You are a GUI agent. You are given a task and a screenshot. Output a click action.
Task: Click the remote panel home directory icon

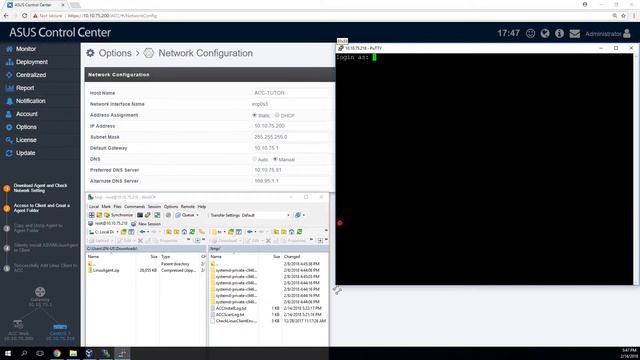pos(291,232)
